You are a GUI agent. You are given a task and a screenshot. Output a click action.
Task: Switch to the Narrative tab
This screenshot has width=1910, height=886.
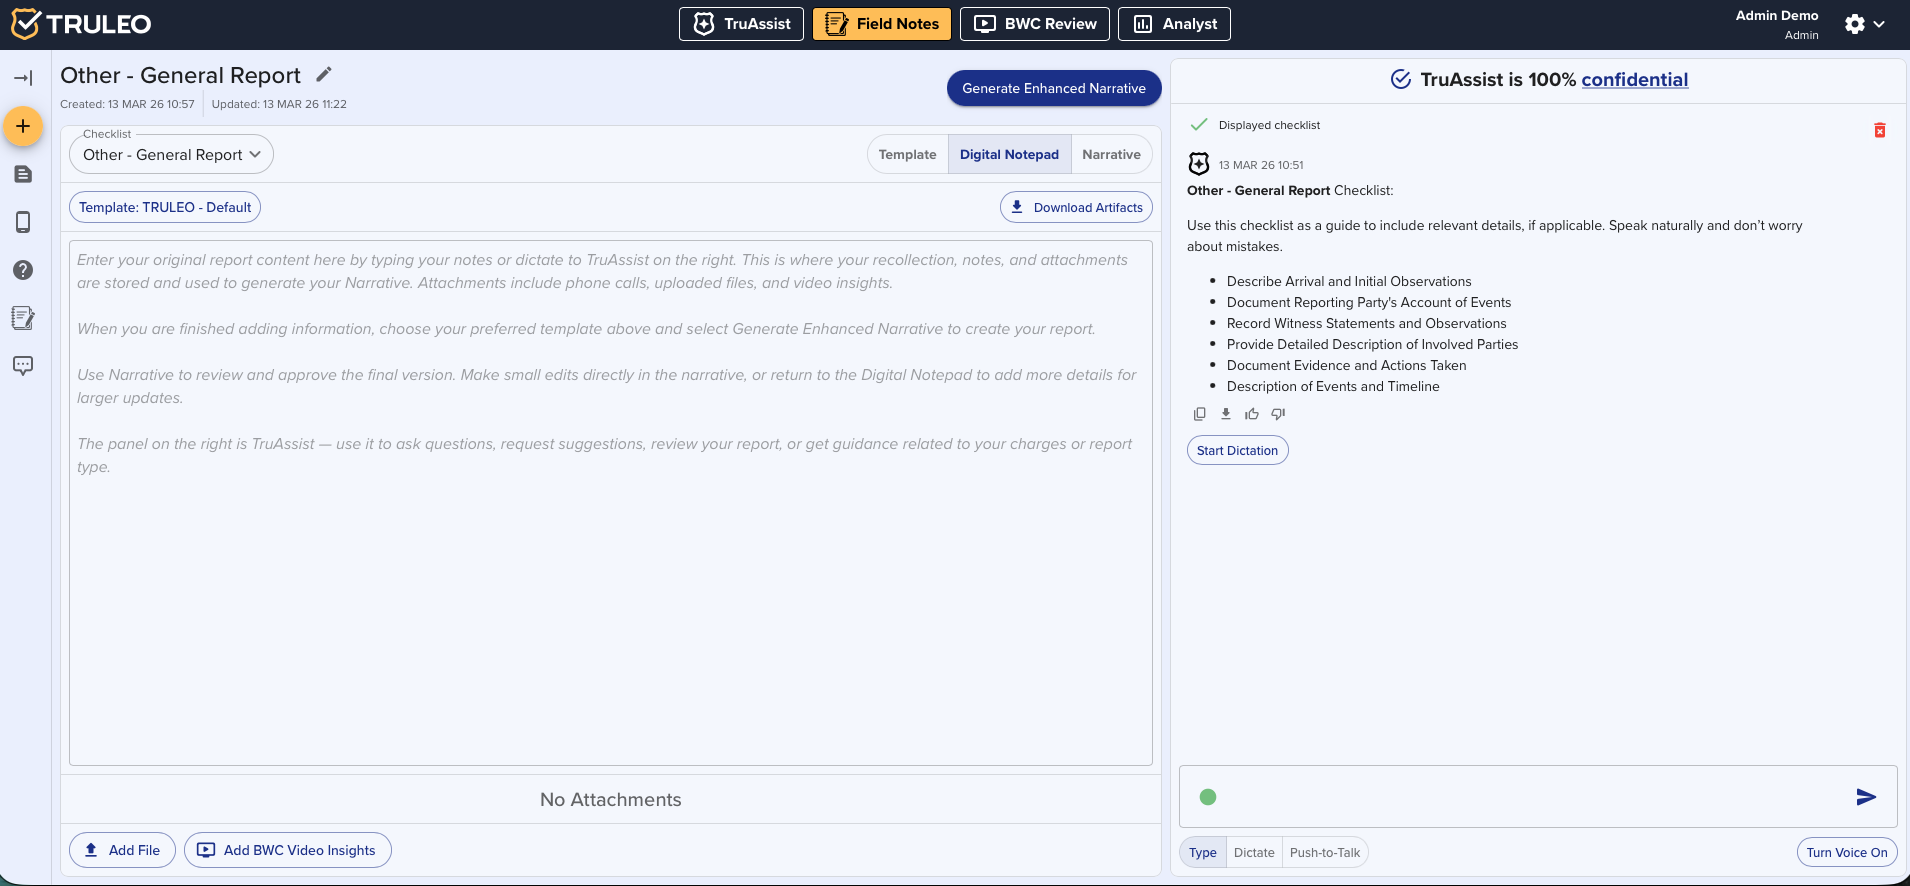click(1111, 155)
